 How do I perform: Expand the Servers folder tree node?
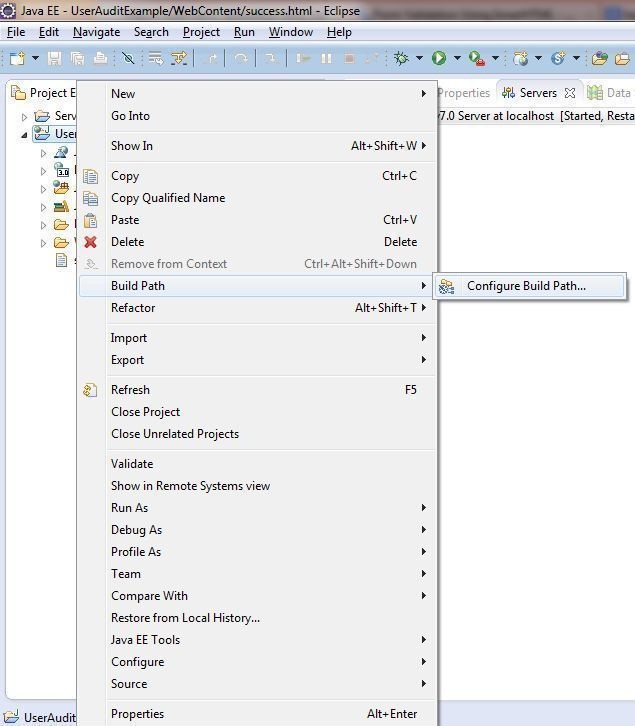(25, 117)
